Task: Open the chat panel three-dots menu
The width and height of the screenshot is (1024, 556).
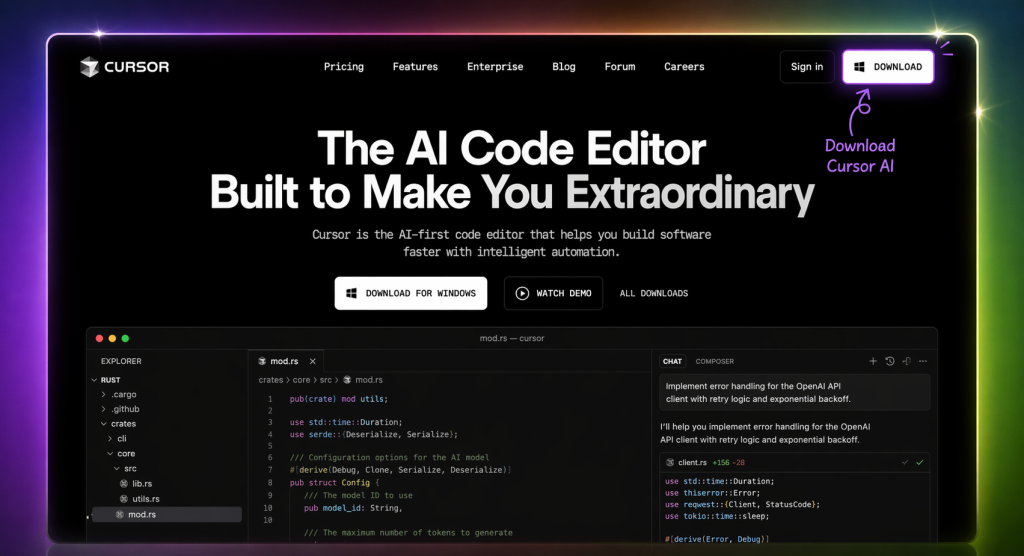Action: click(923, 361)
